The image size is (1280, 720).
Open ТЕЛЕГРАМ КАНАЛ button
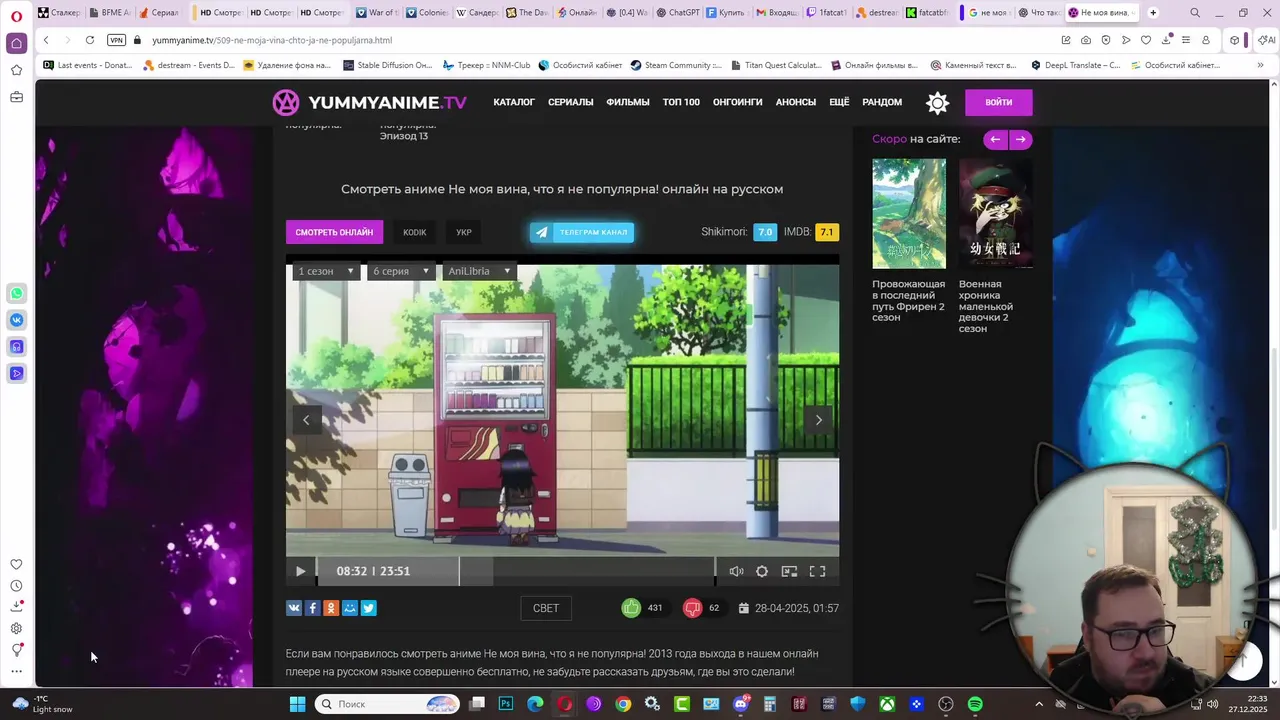coord(582,232)
